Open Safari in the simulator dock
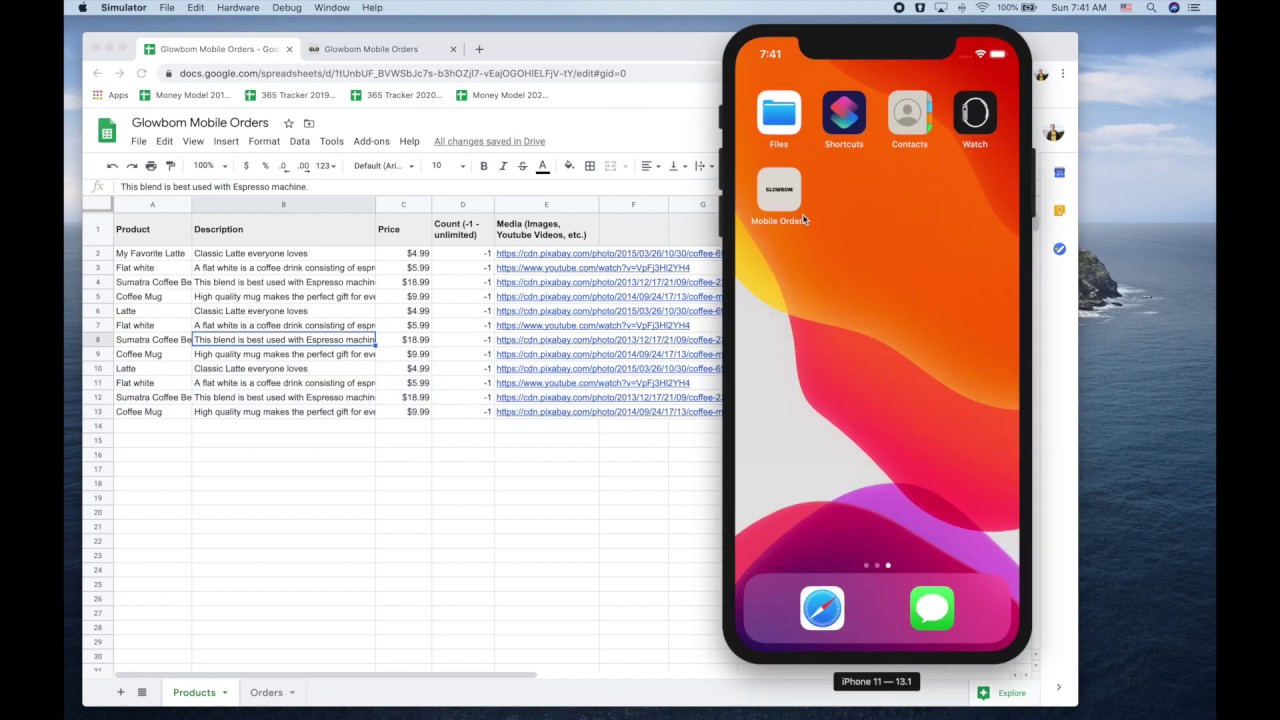 (x=822, y=608)
